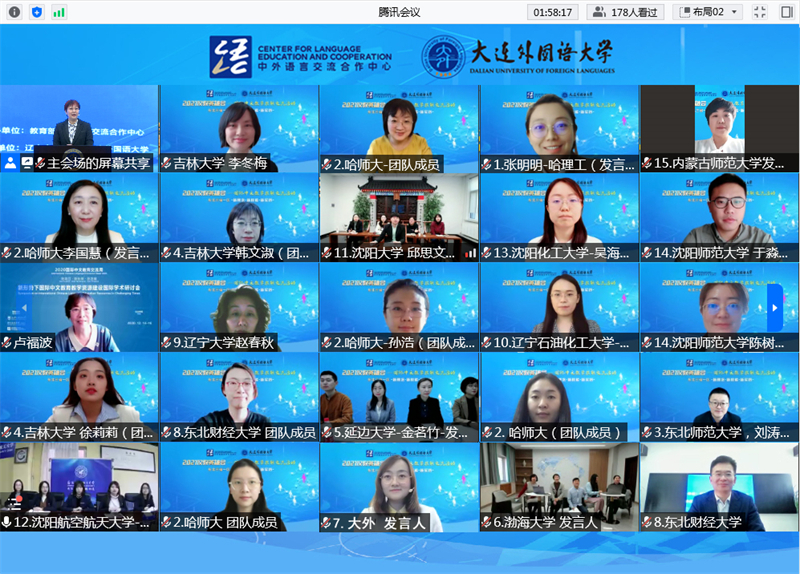Click the microphone icon for 12.沈阳航空航天大学
Image resolution: width=800 pixels, height=574 pixels.
(x=7, y=522)
